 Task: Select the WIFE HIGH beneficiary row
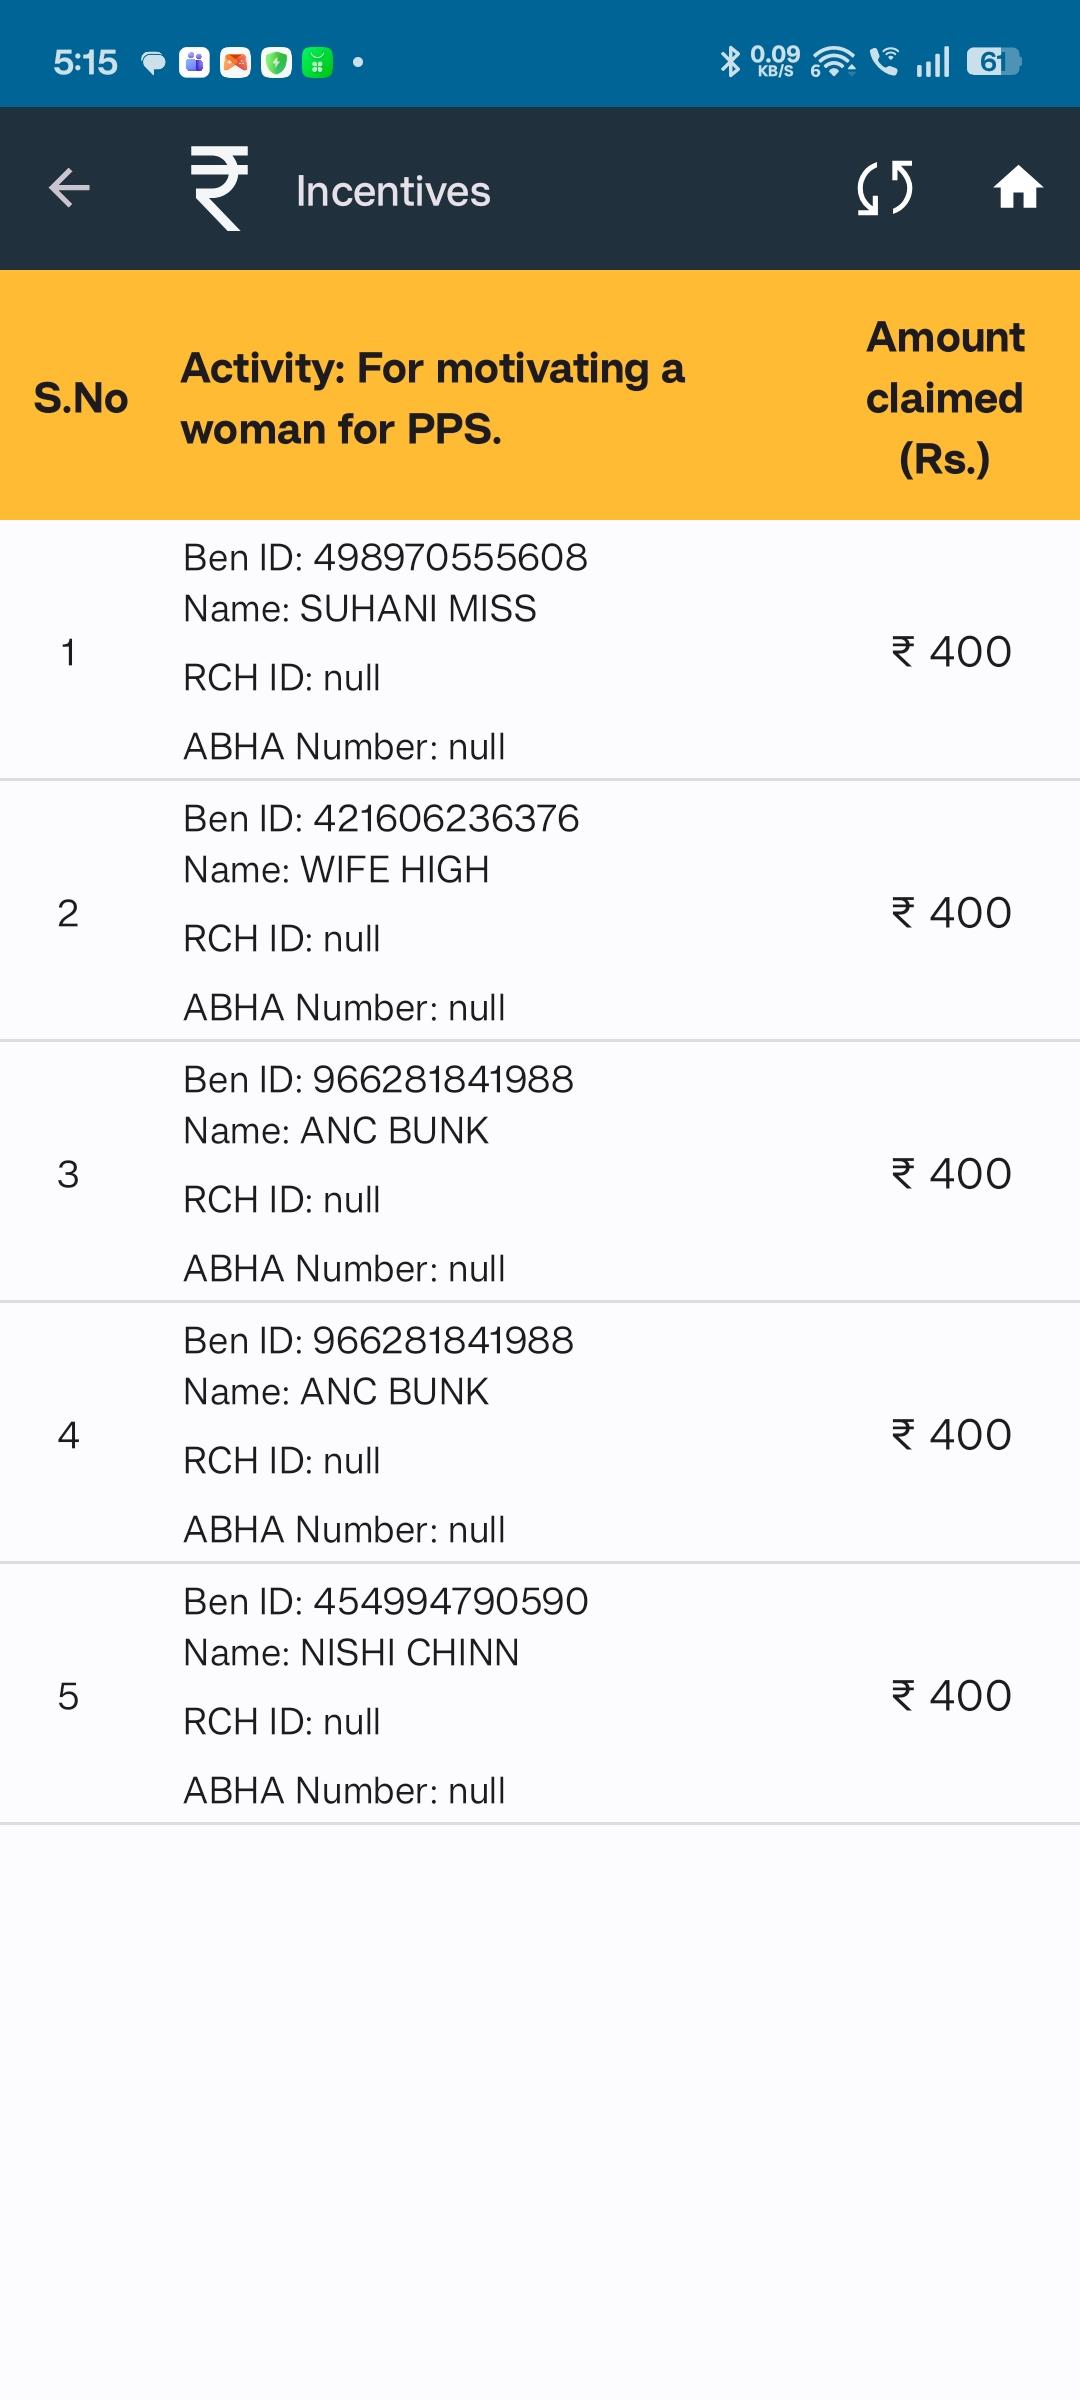540,912
